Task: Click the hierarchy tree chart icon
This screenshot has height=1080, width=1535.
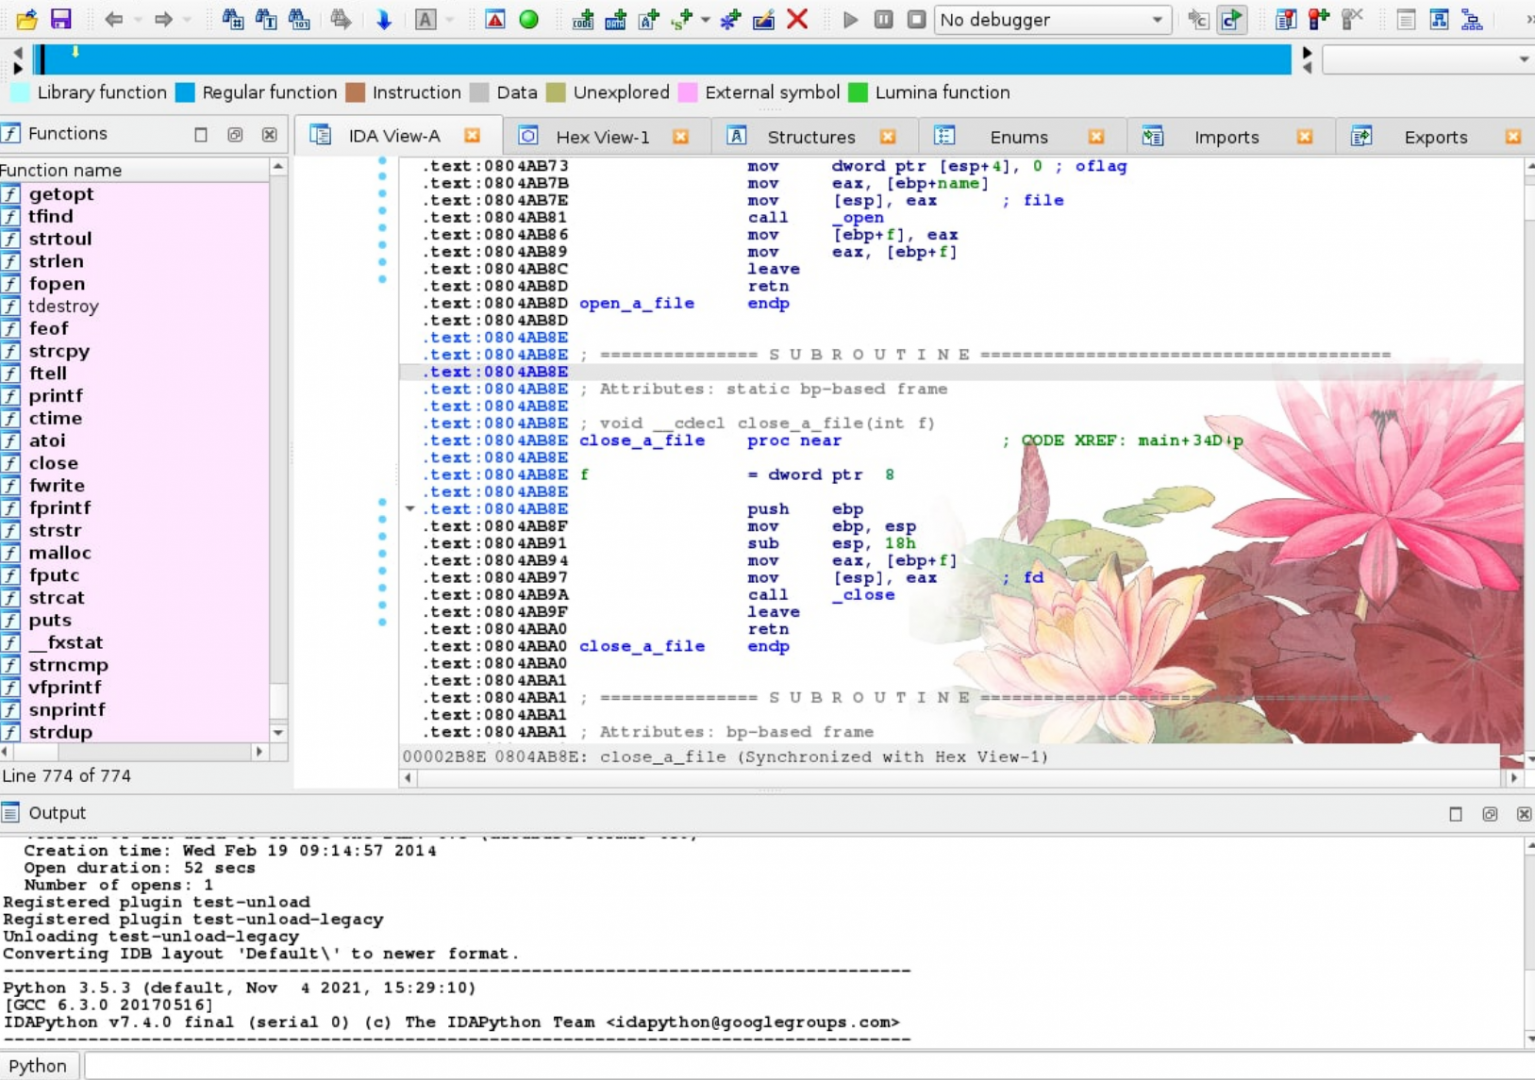Action: (1472, 19)
